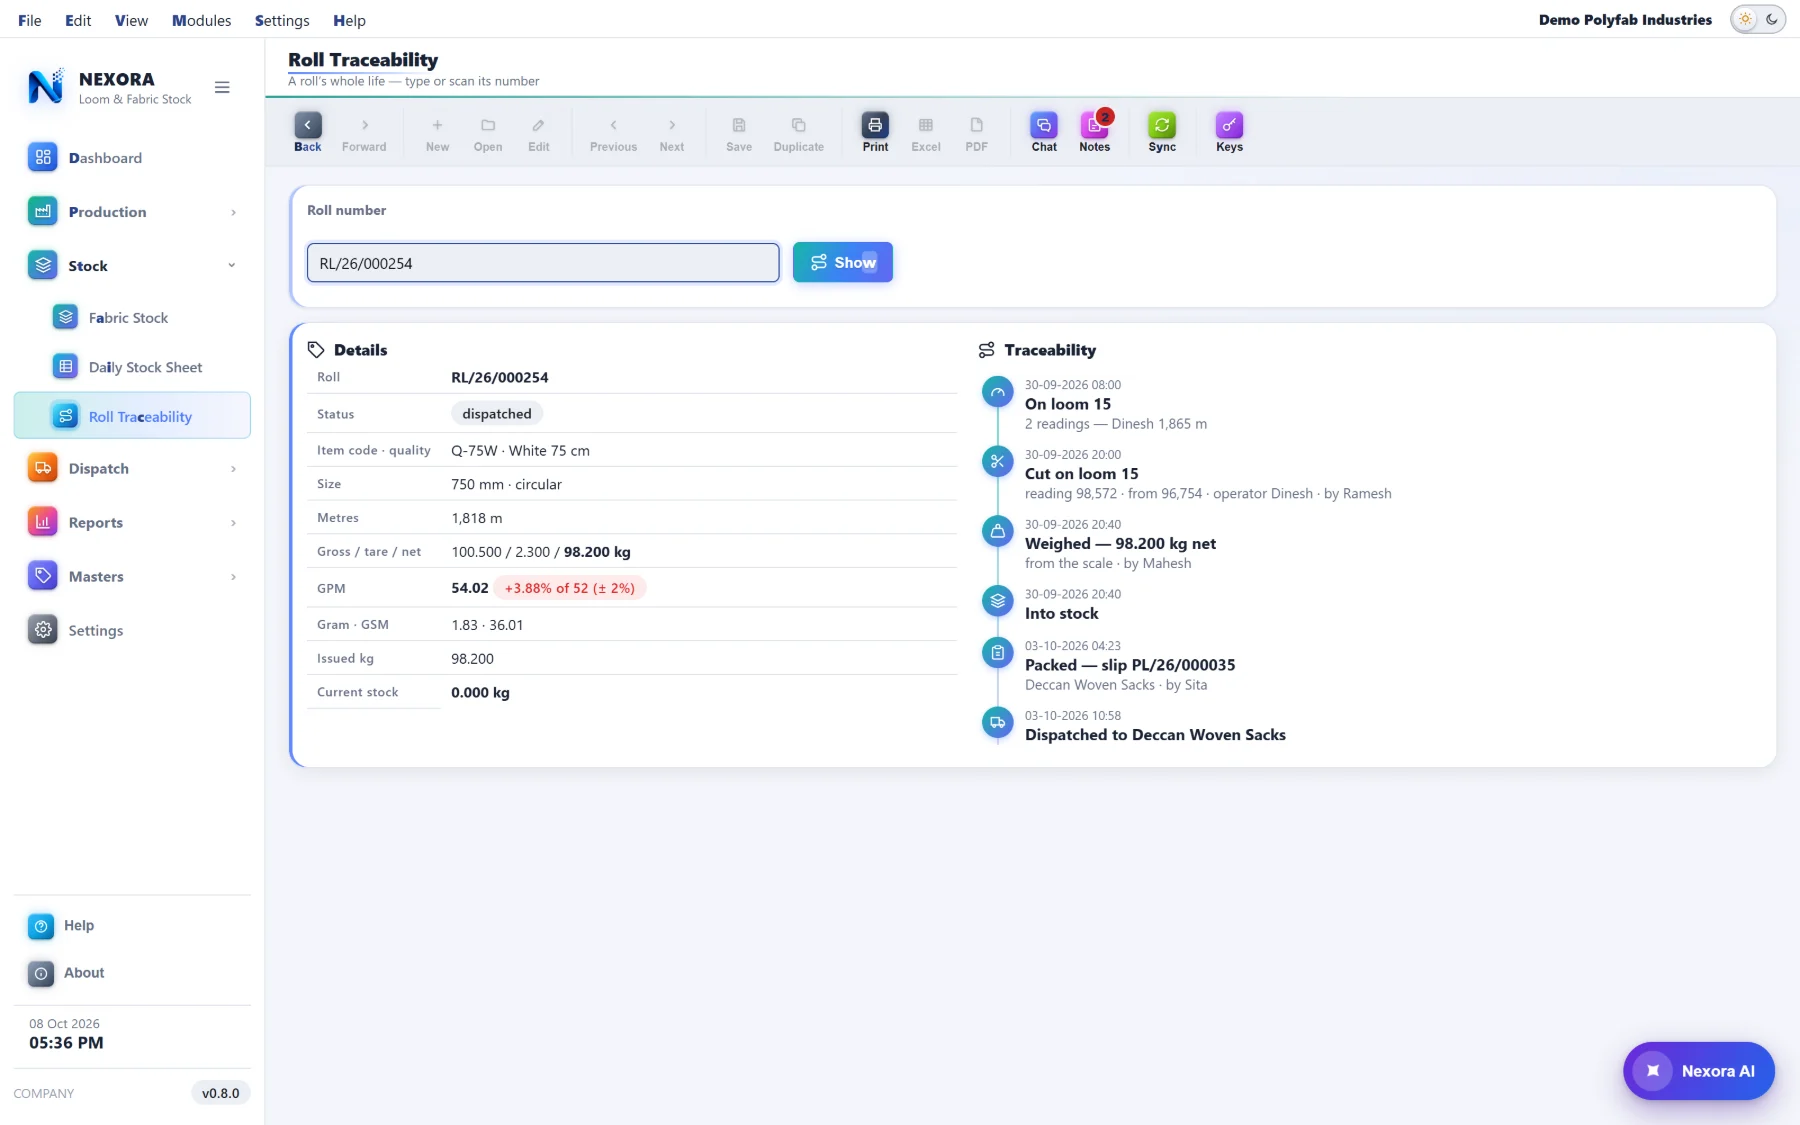Click the Roll number input field
Image resolution: width=1800 pixels, height=1125 pixels.
tap(543, 263)
